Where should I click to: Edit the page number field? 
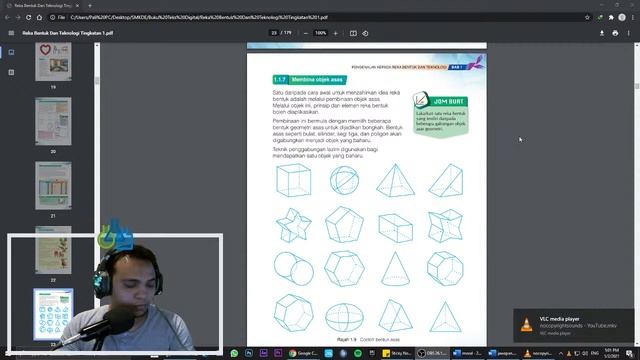pyautogui.click(x=274, y=33)
